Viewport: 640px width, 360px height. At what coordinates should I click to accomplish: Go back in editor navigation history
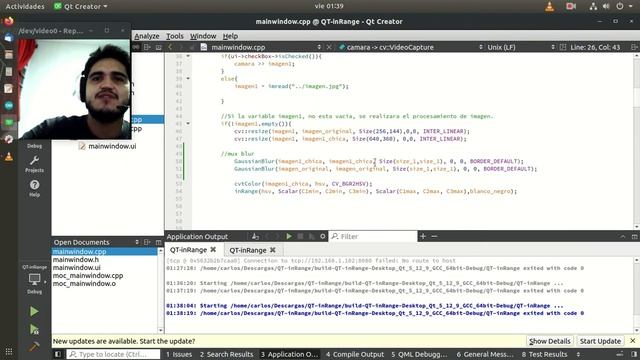(x=170, y=47)
